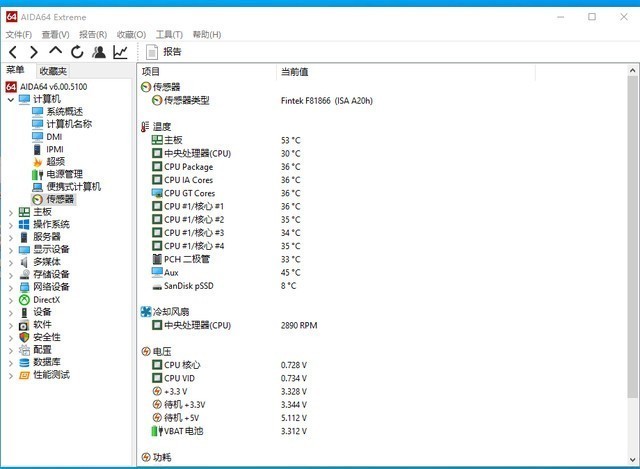Select the CPU #1/核心 #3 row
Screen dimensions: 640x469
tap(227, 233)
